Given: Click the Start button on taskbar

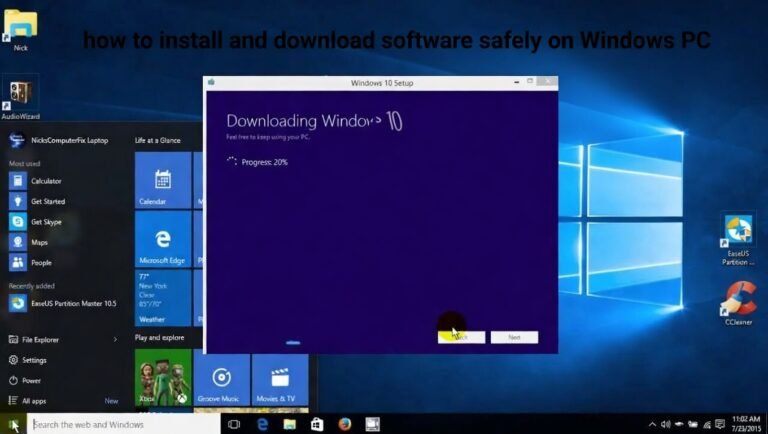Looking at the screenshot, I should (x=13, y=424).
